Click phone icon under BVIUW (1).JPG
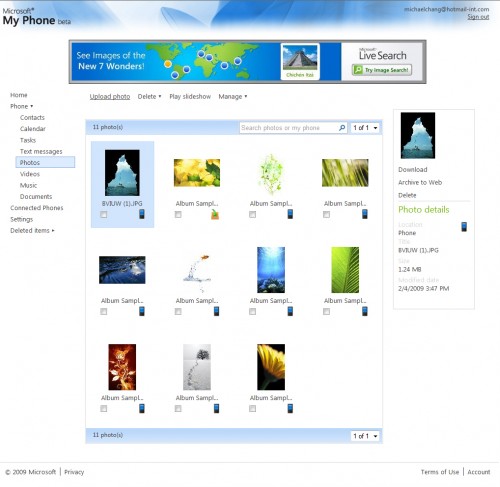Screen dimensions: 500x487 (142, 214)
